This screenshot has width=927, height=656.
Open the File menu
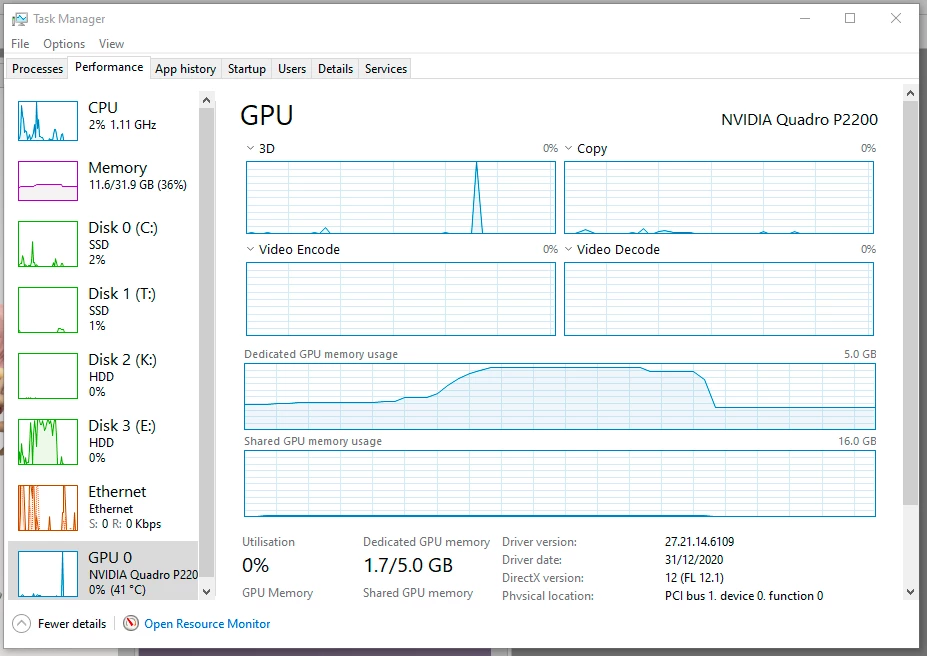(20, 44)
